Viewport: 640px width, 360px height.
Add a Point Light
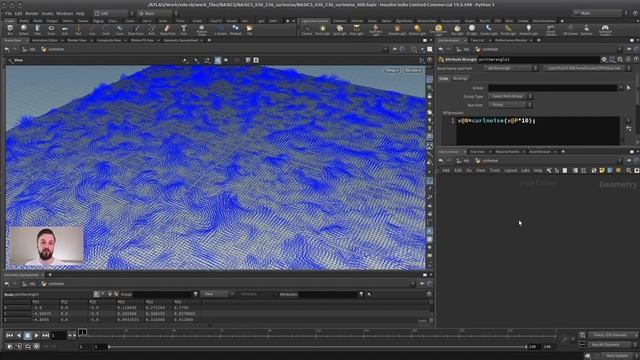click(x=322, y=29)
